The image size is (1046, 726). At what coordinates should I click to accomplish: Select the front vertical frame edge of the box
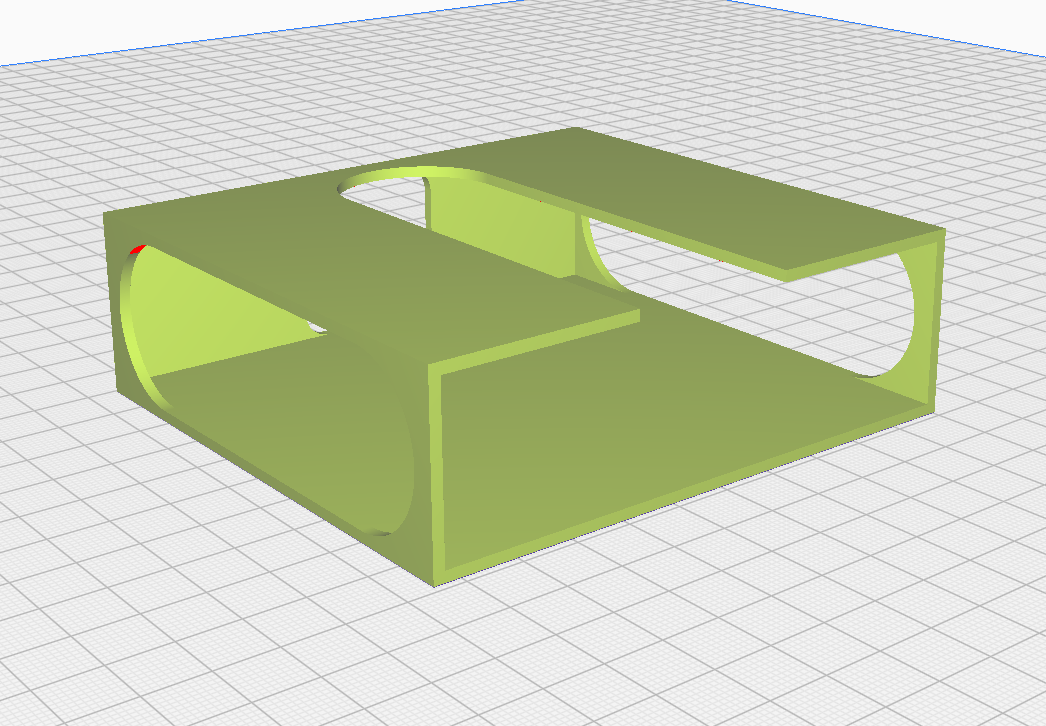(435, 474)
